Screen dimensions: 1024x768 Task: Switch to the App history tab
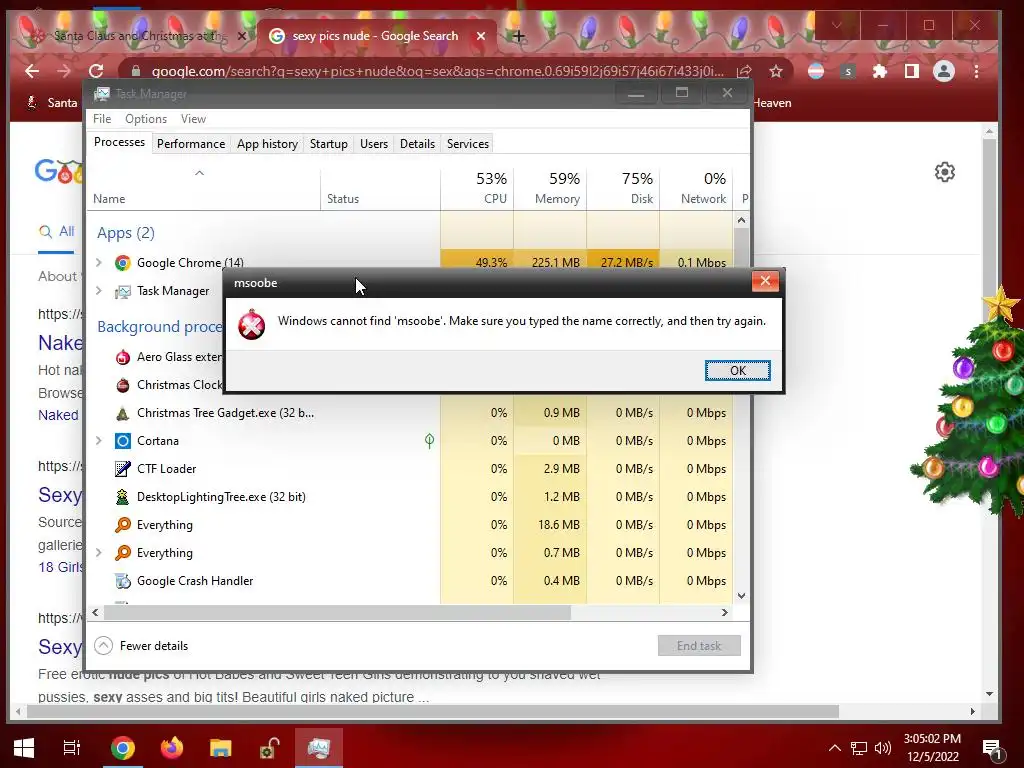[x=267, y=144]
